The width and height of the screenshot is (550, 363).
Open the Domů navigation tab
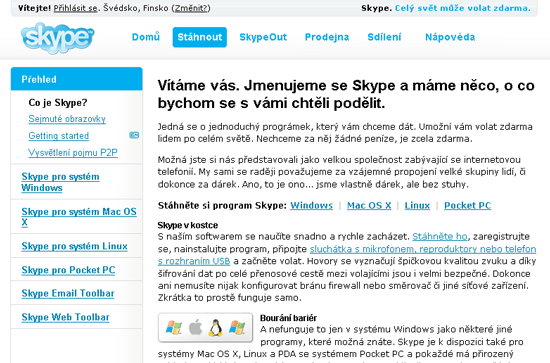pos(146,37)
